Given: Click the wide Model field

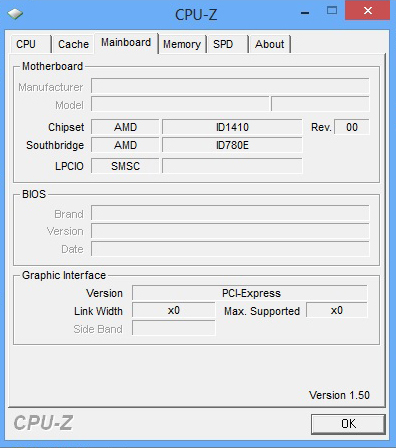Looking at the screenshot, I should click(x=180, y=104).
